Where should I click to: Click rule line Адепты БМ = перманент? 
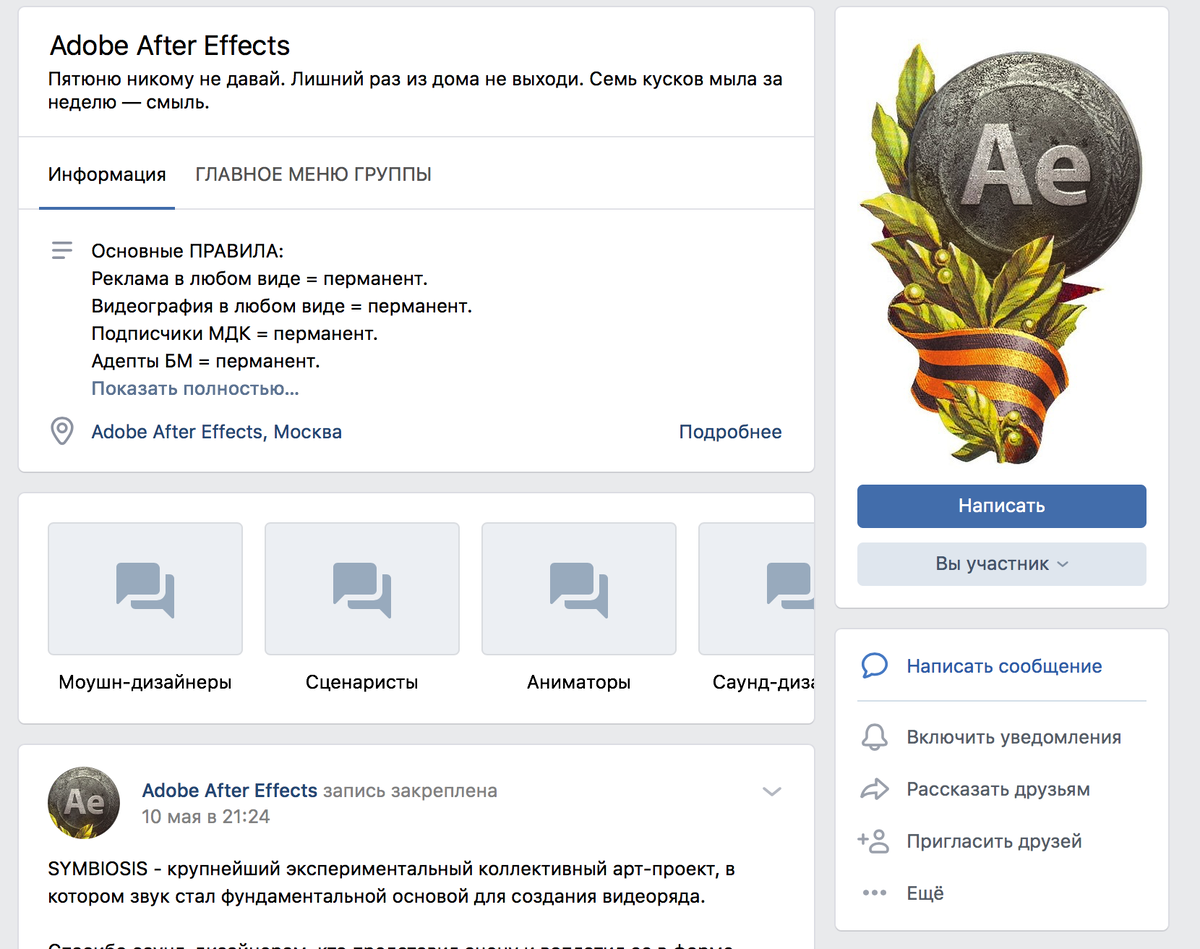[205, 361]
